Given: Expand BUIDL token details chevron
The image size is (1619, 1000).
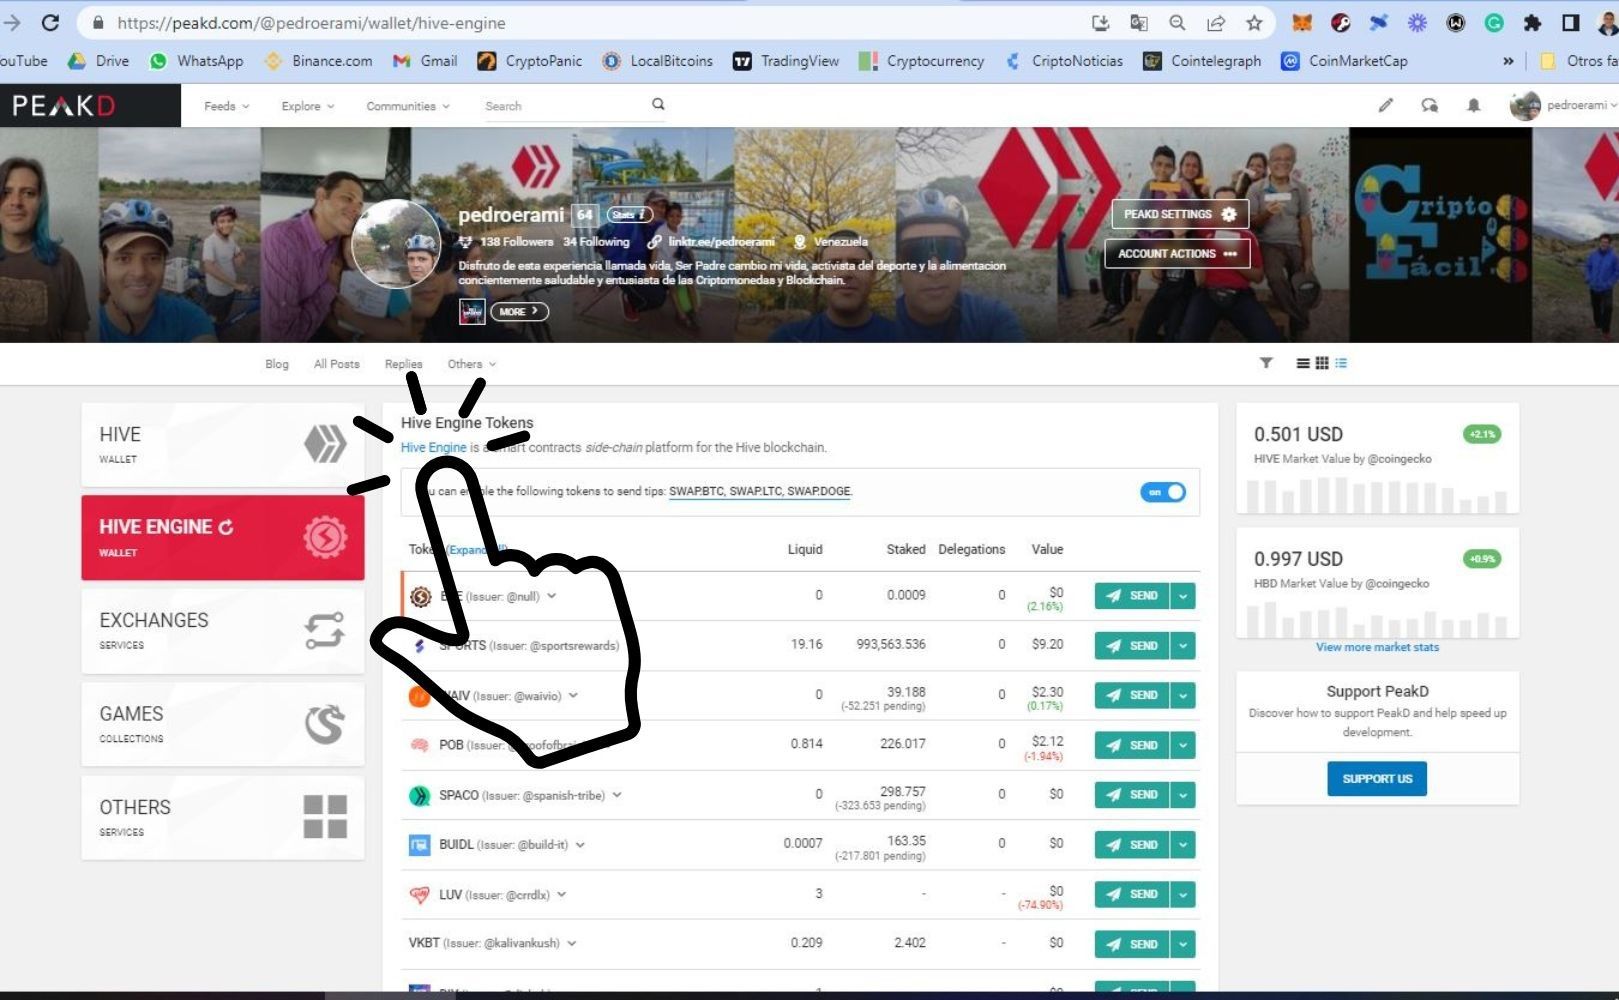Looking at the screenshot, I should (580, 845).
